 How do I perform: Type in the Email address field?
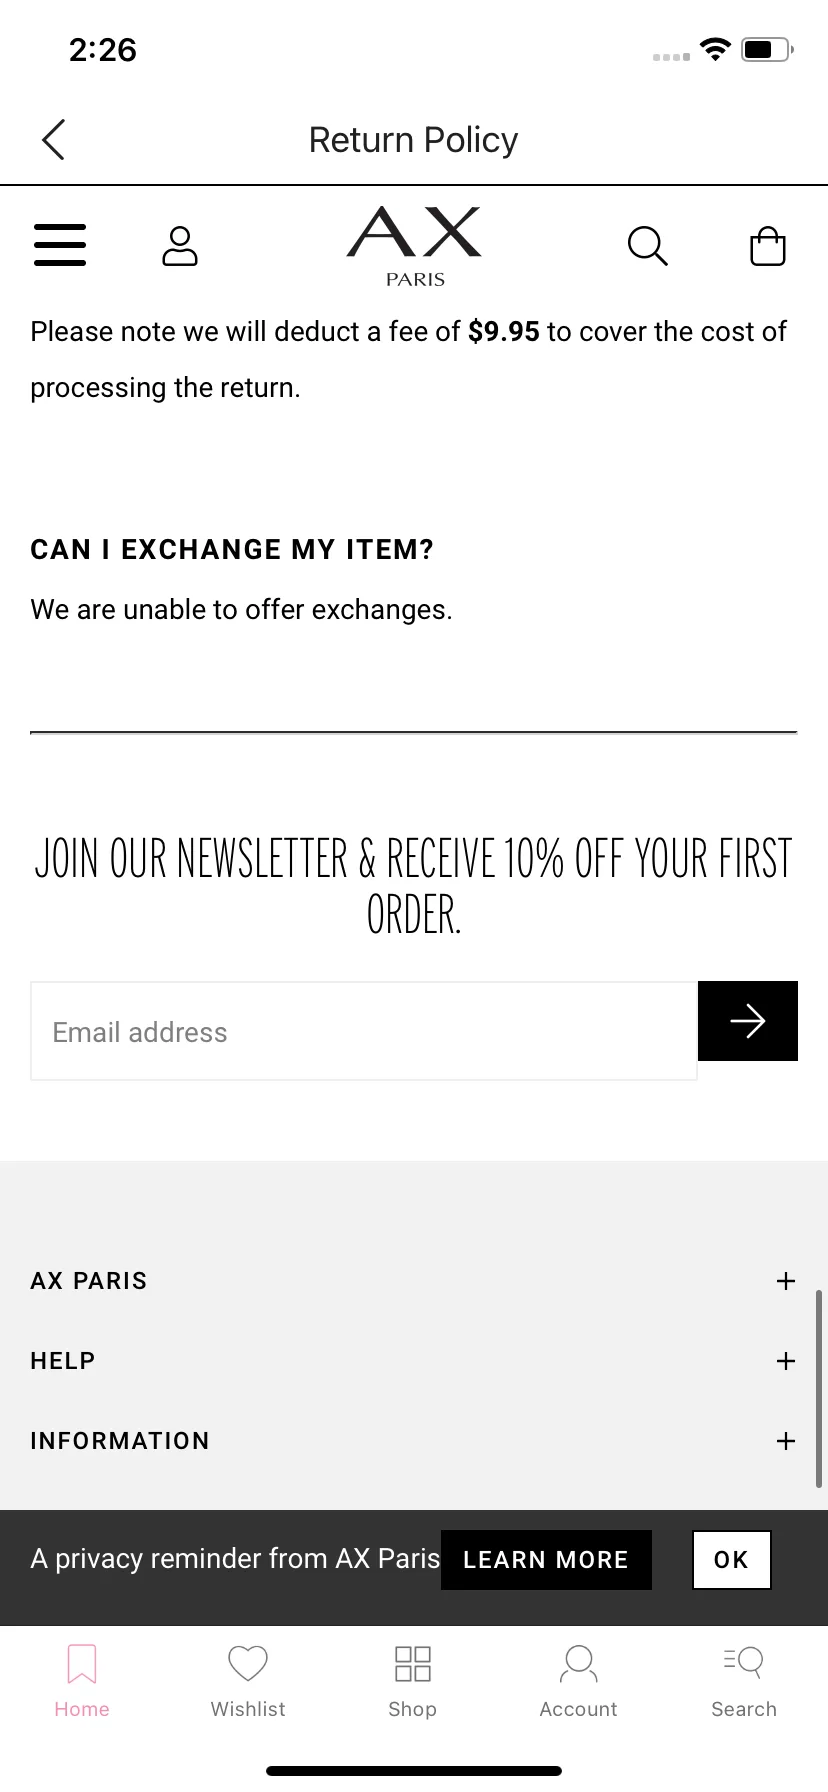click(x=364, y=1031)
